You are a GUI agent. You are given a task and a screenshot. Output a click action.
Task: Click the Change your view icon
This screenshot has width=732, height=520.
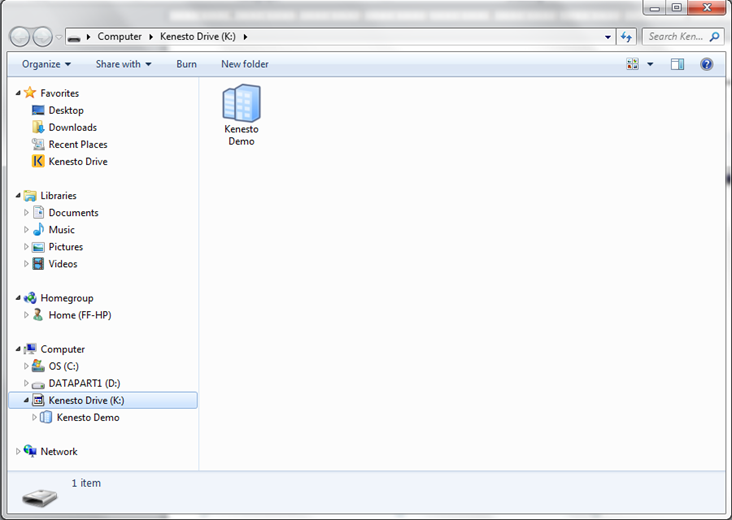(x=633, y=64)
